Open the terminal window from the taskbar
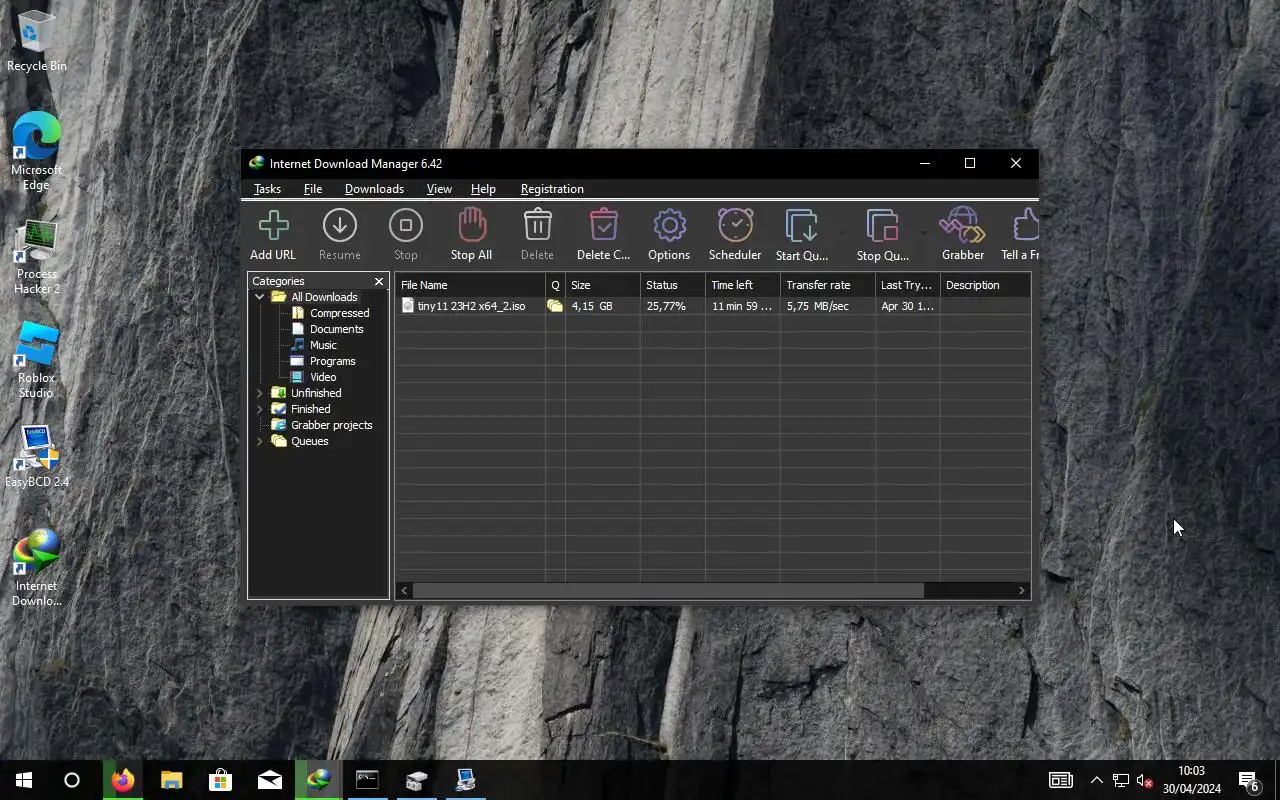The width and height of the screenshot is (1280, 800). coord(367,780)
